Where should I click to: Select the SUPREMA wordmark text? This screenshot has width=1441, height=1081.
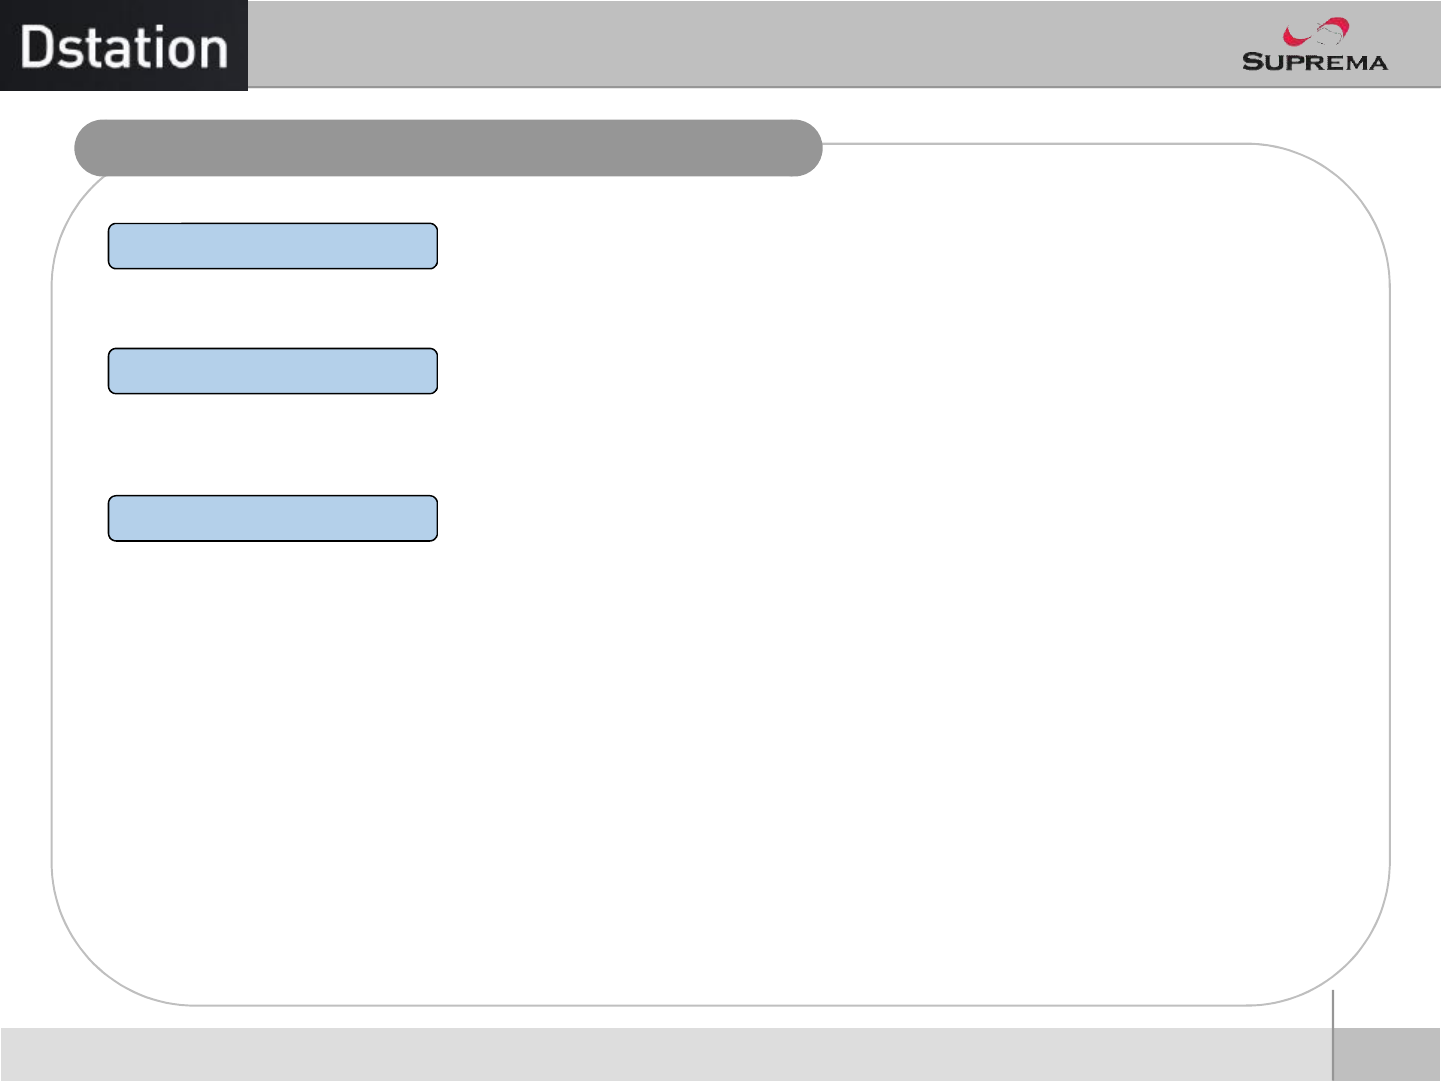click(x=1315, y=62)
